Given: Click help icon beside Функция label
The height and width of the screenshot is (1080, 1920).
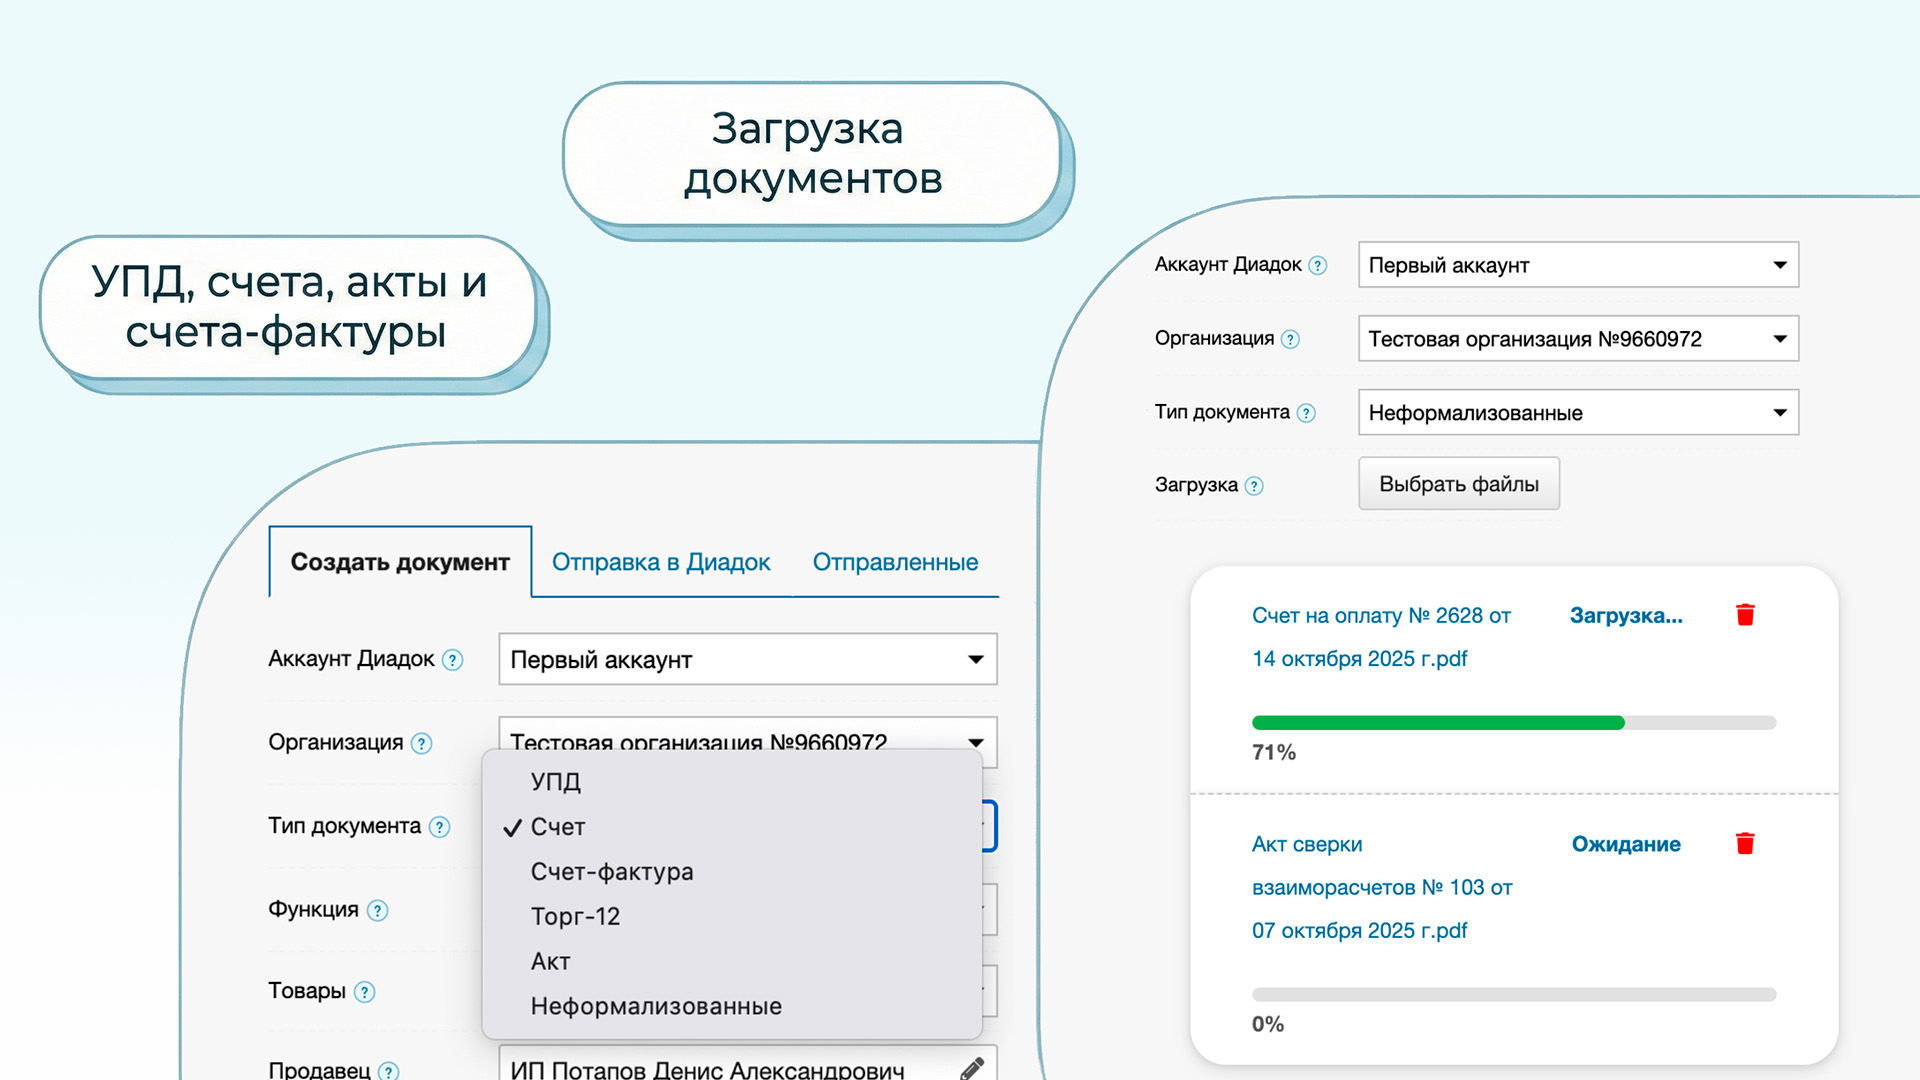Looking at the screenshot, I should (x=377, y=910).
